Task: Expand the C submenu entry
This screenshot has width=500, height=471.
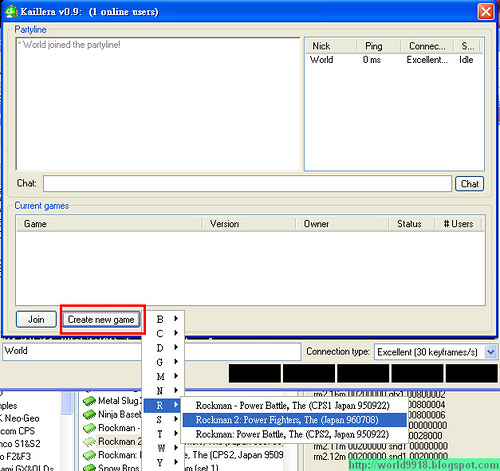Action: point(163,333)
